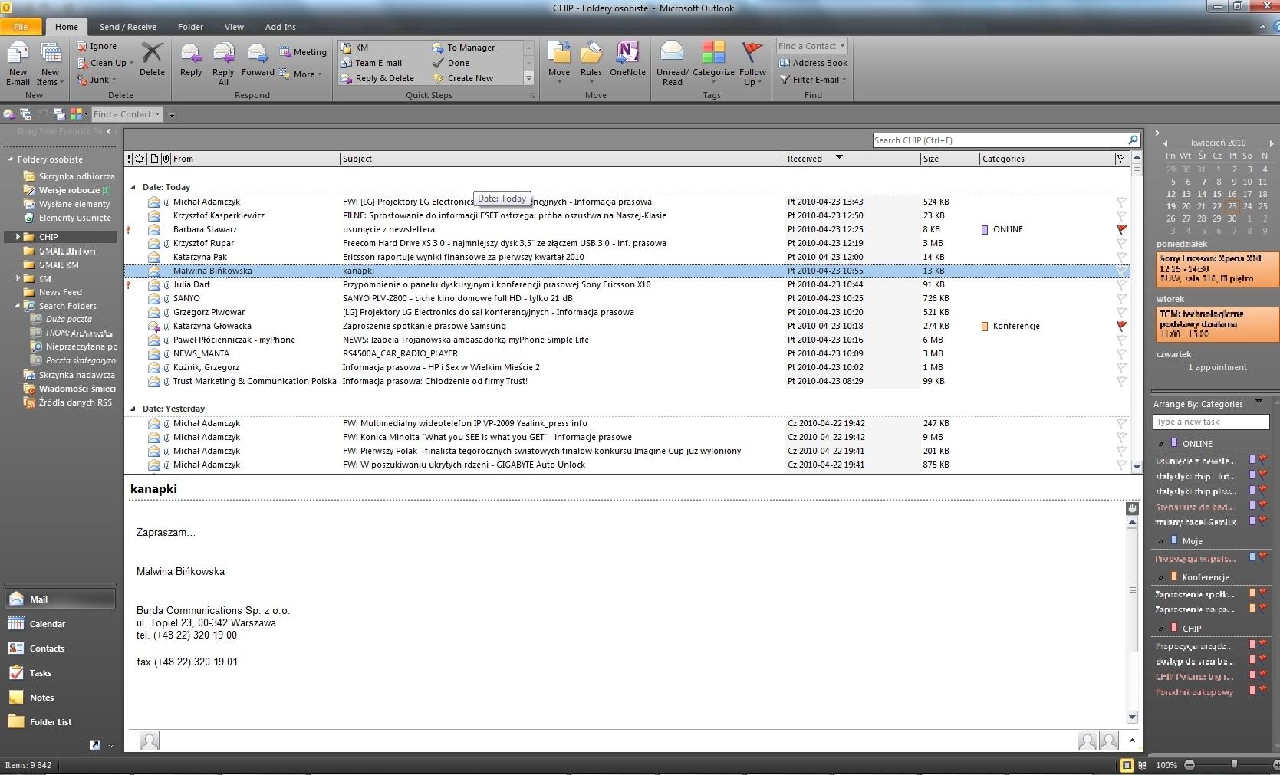Expand the CHIP folder in the tree
Viewport: 1280px width, 775px height.
click(x=18, y=237)
